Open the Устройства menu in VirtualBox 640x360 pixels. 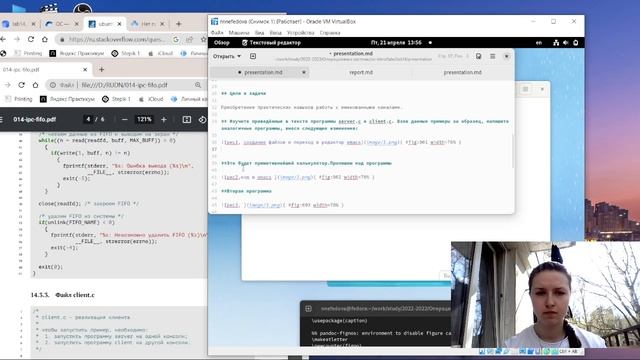click(x=300, y=33)
